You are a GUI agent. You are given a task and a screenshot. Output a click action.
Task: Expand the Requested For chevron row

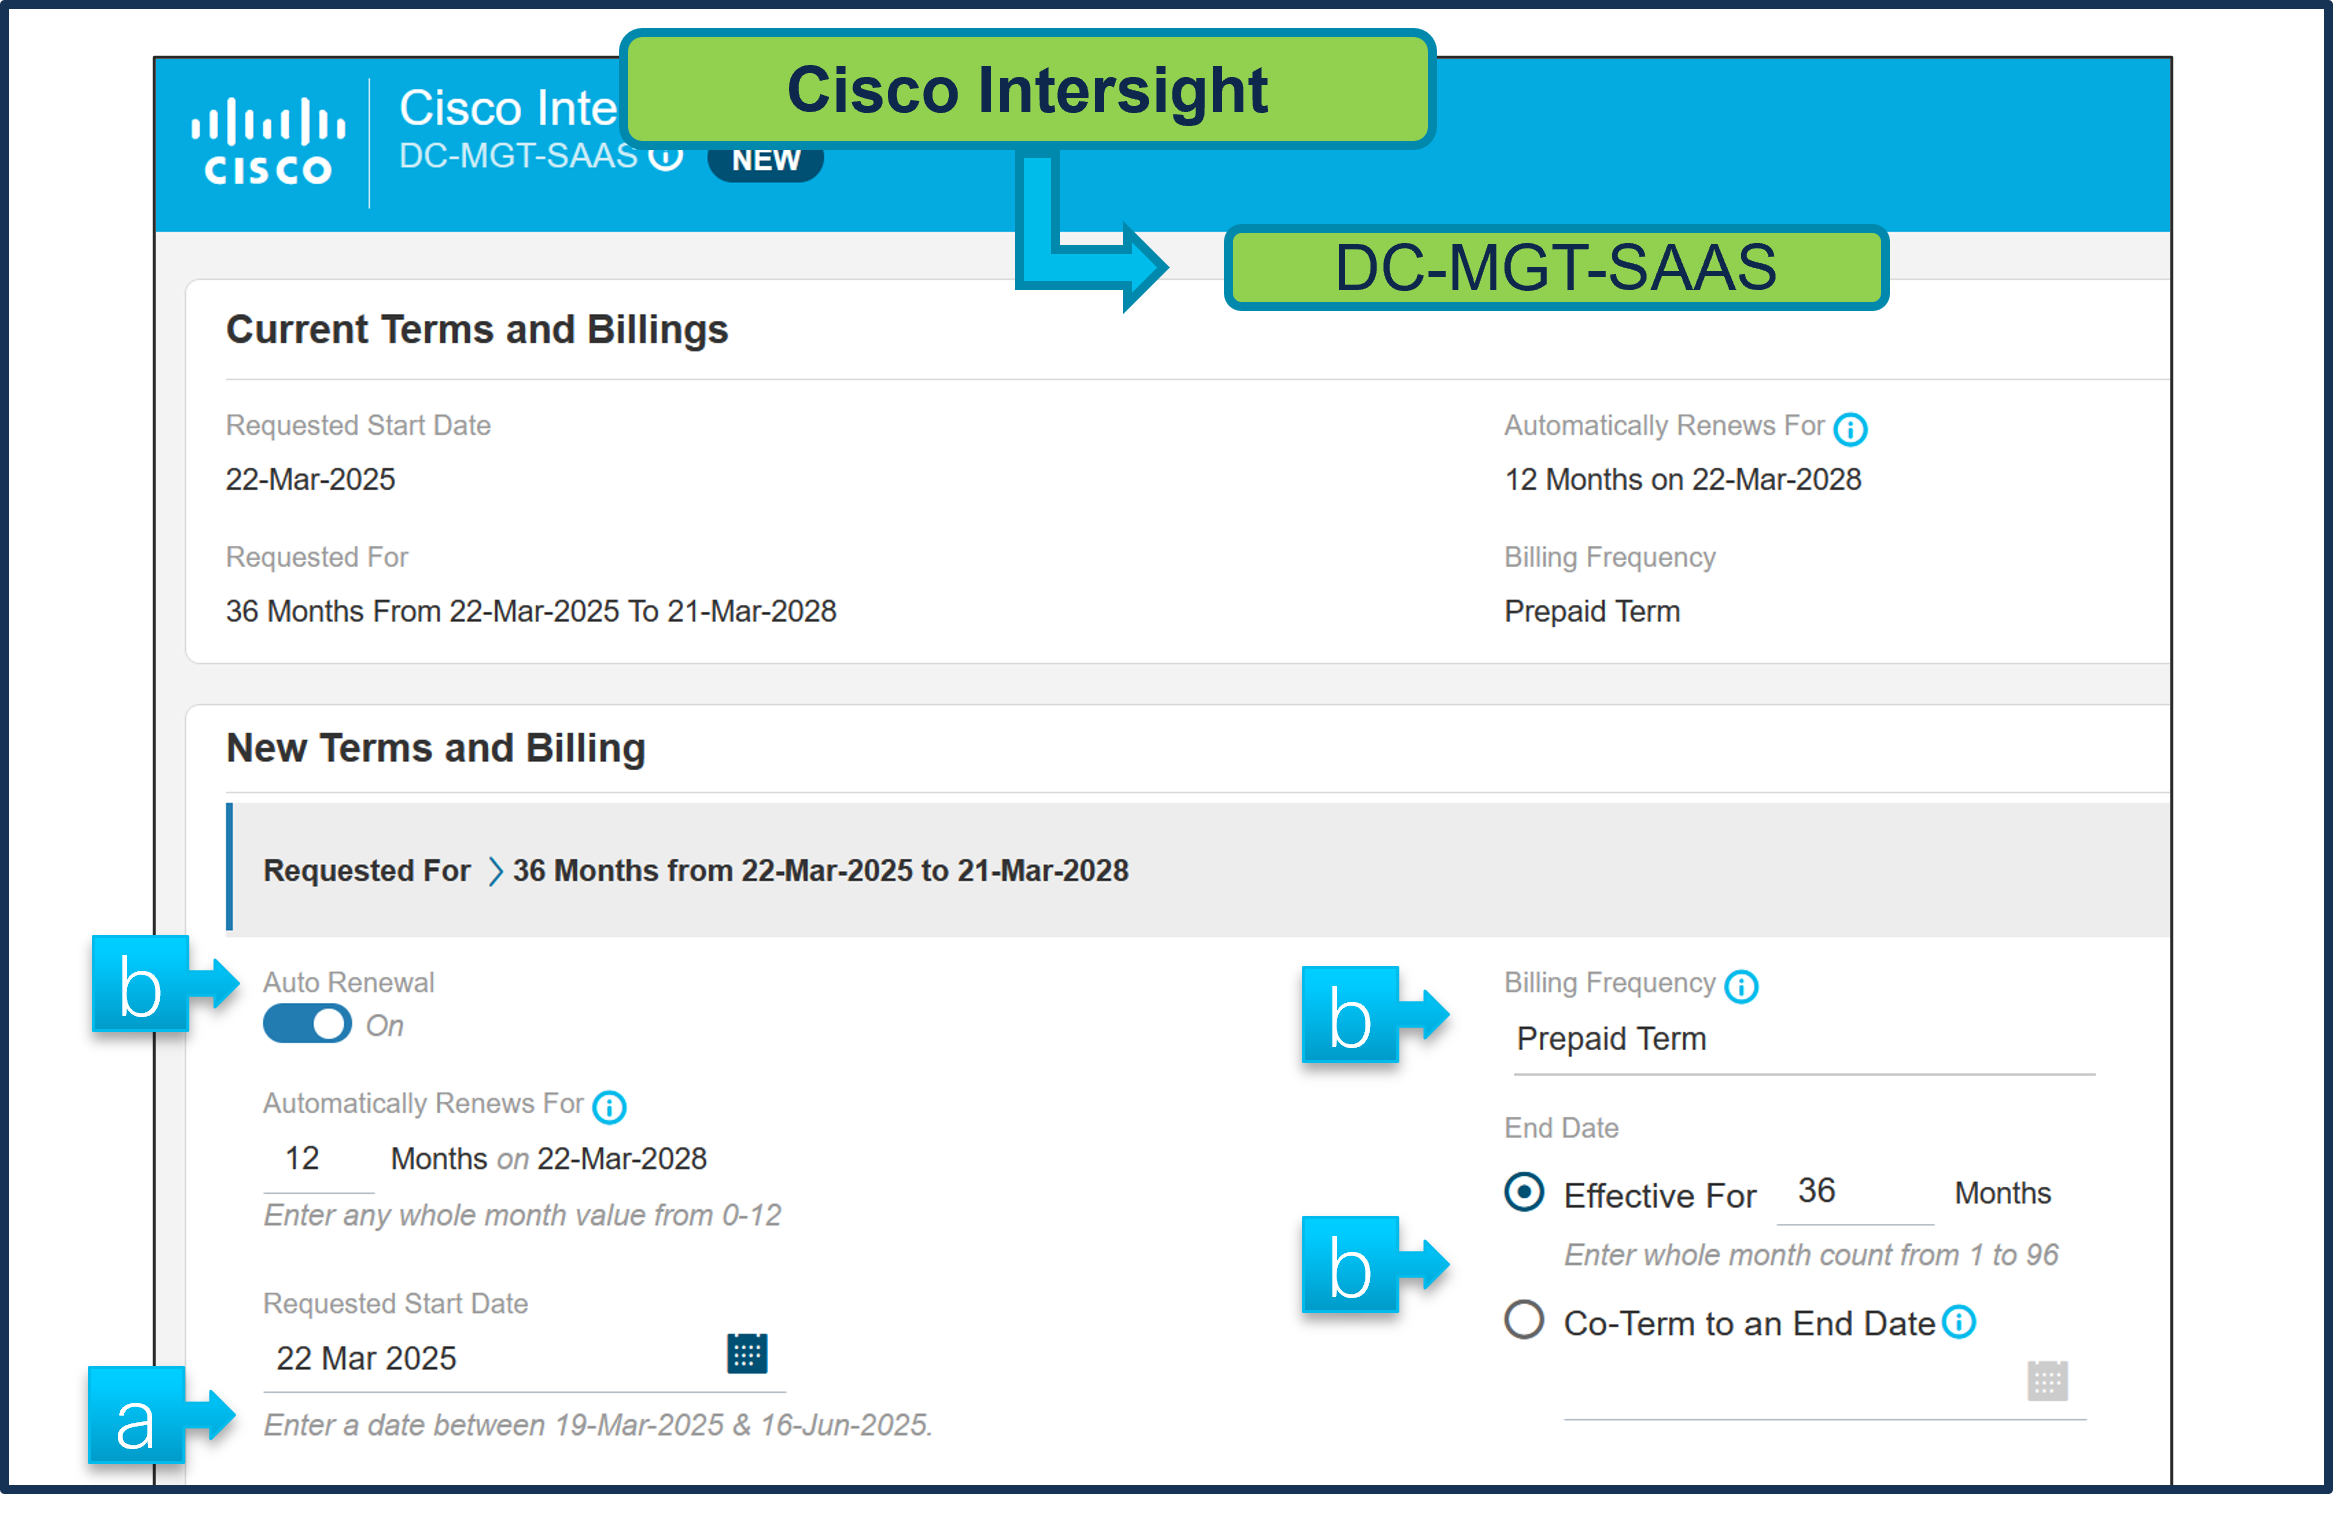tap(495, 871)
